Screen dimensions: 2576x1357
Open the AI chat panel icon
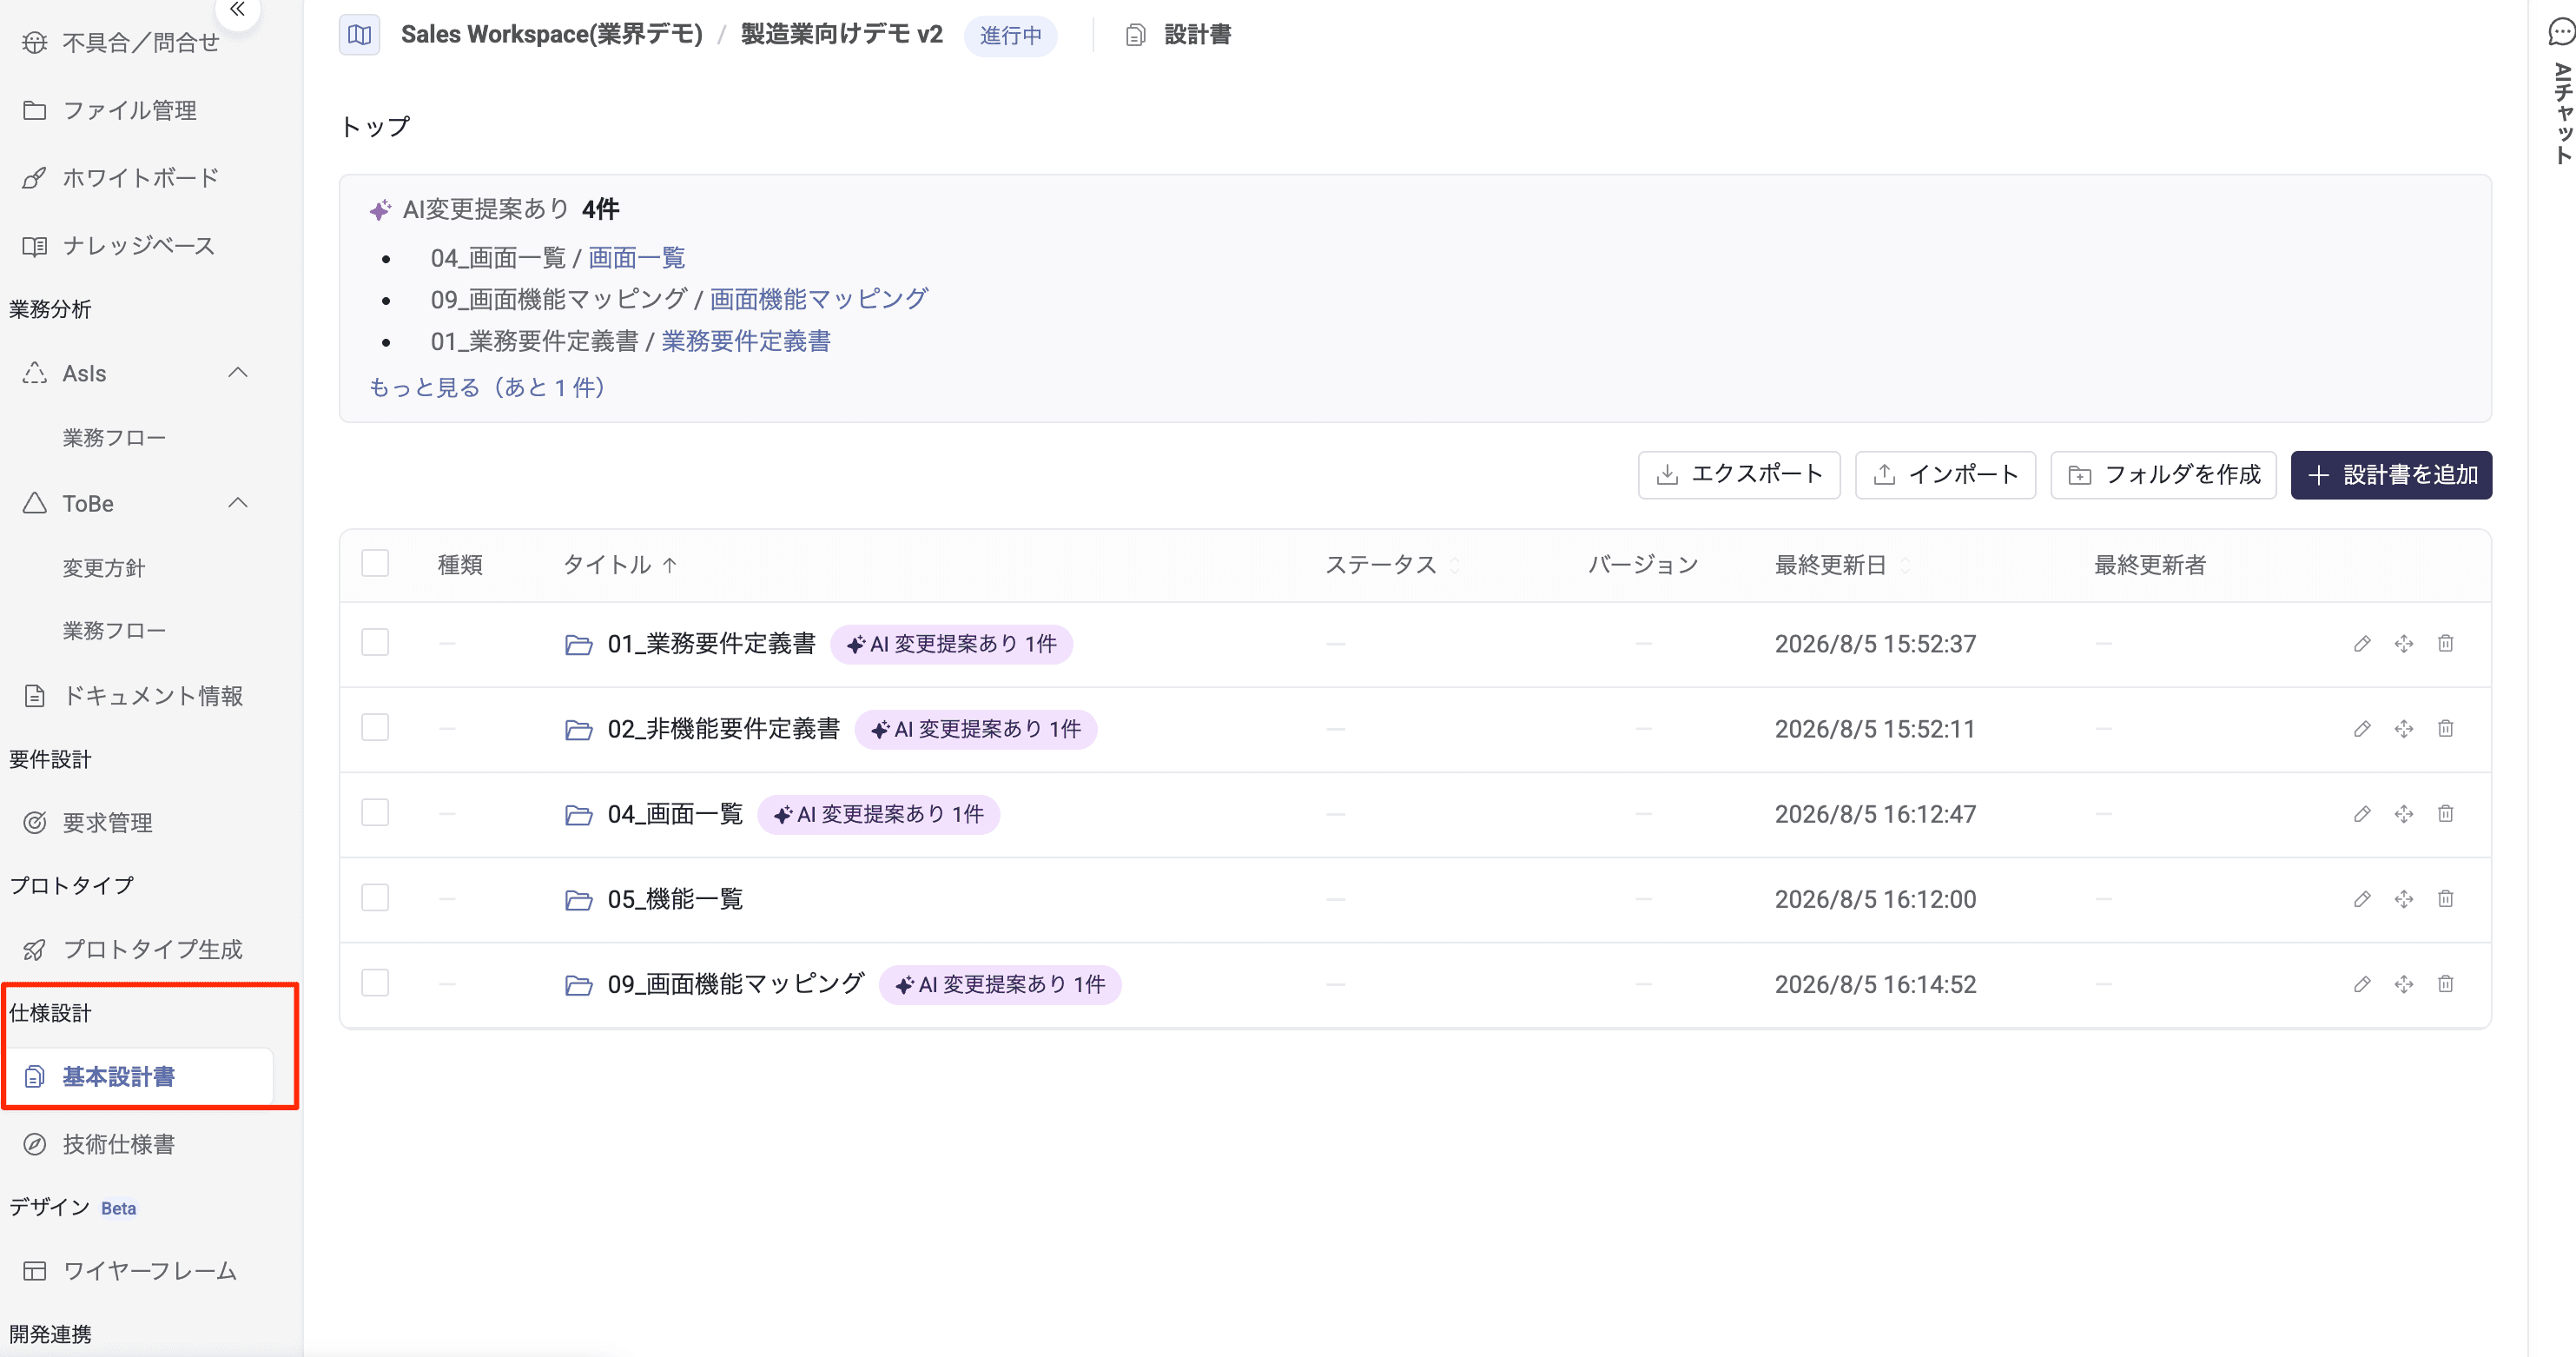click(x=2560, y=33)
